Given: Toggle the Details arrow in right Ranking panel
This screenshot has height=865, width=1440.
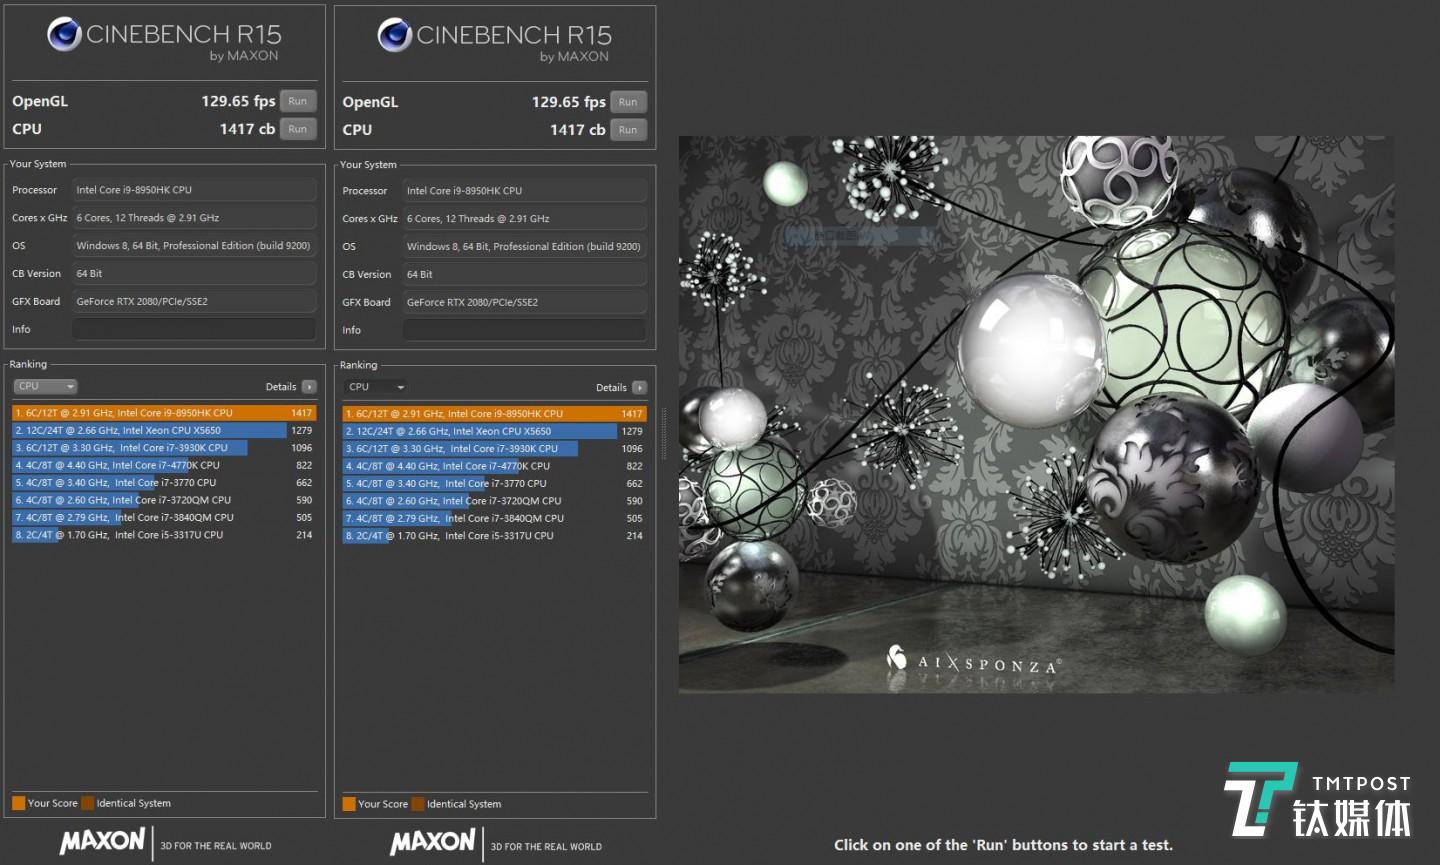Looking at the screenshot, I should [x=639, y=388].
